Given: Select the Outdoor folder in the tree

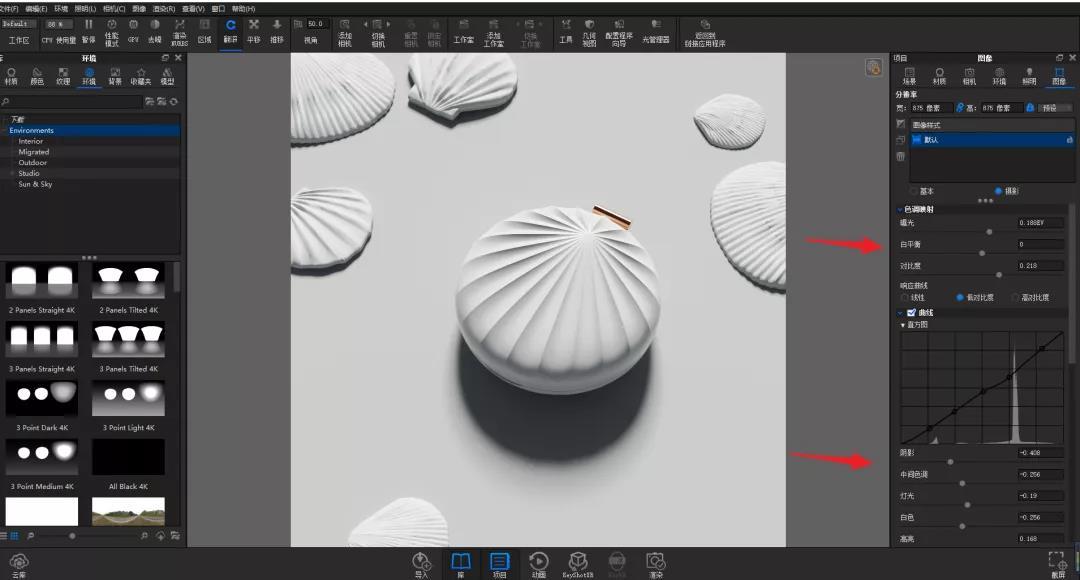Looking at the screenshot, I should (x=32, y=163).
